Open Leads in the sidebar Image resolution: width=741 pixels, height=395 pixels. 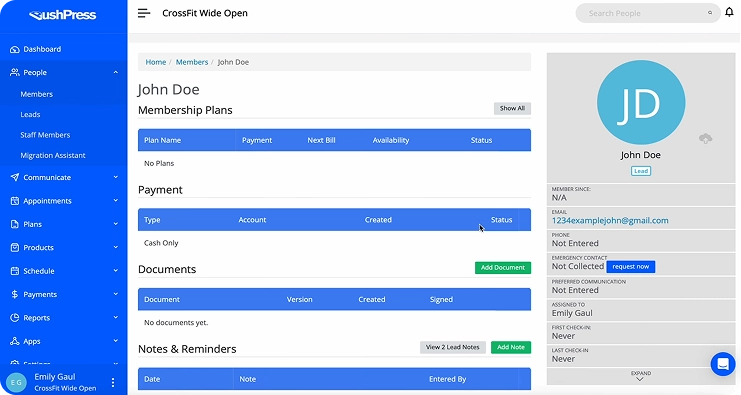pos(30,114)
